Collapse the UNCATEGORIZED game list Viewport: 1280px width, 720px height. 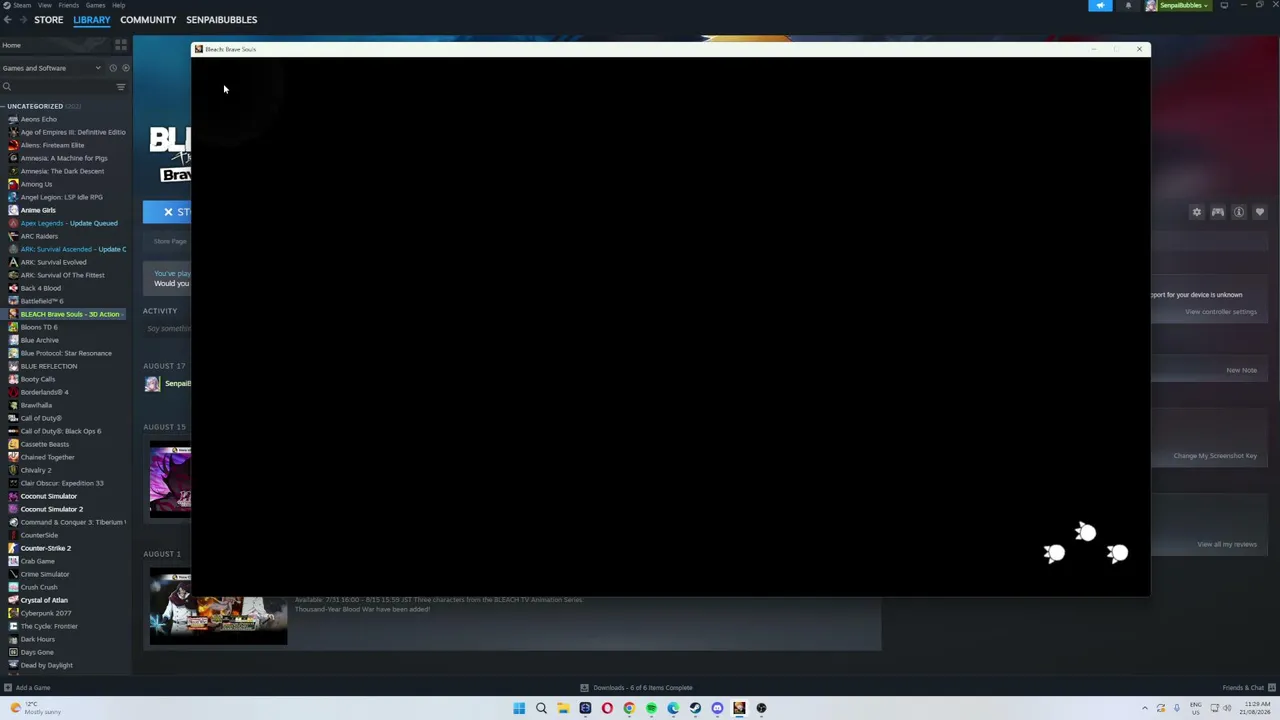[x=35, y=106]
